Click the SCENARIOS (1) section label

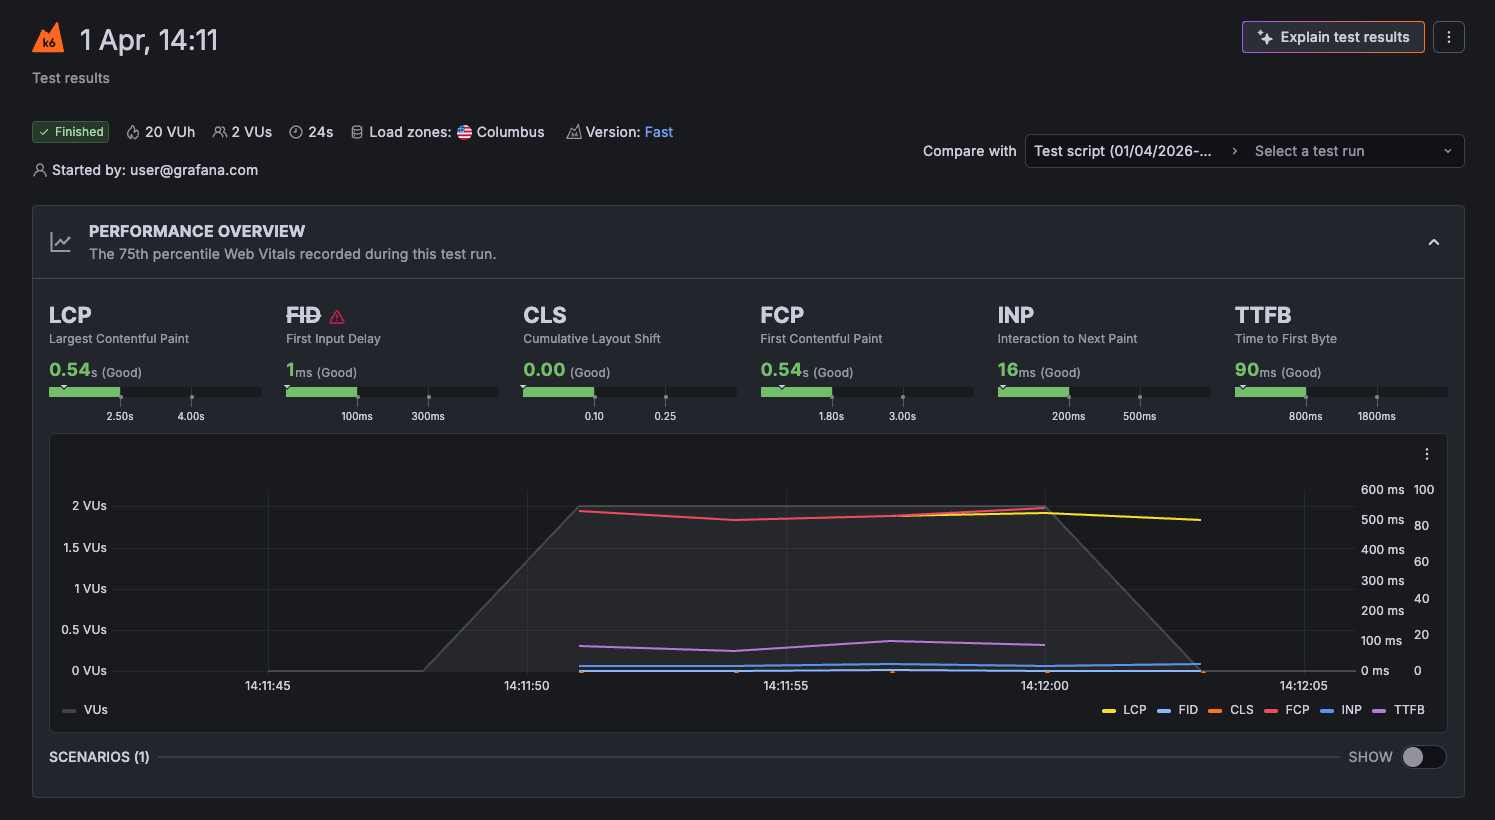[x=99, y=757]
